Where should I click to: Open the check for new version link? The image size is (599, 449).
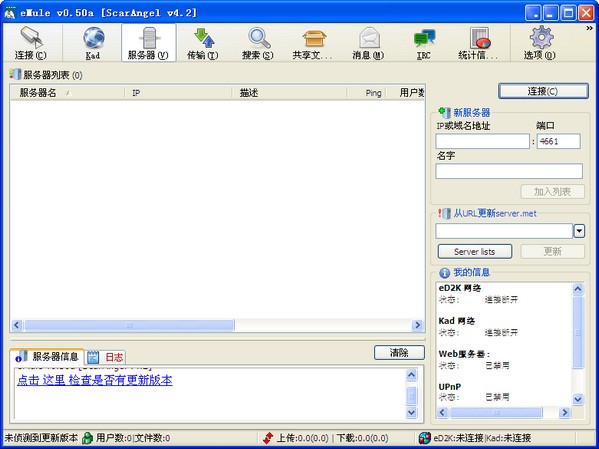pos(95,380)
